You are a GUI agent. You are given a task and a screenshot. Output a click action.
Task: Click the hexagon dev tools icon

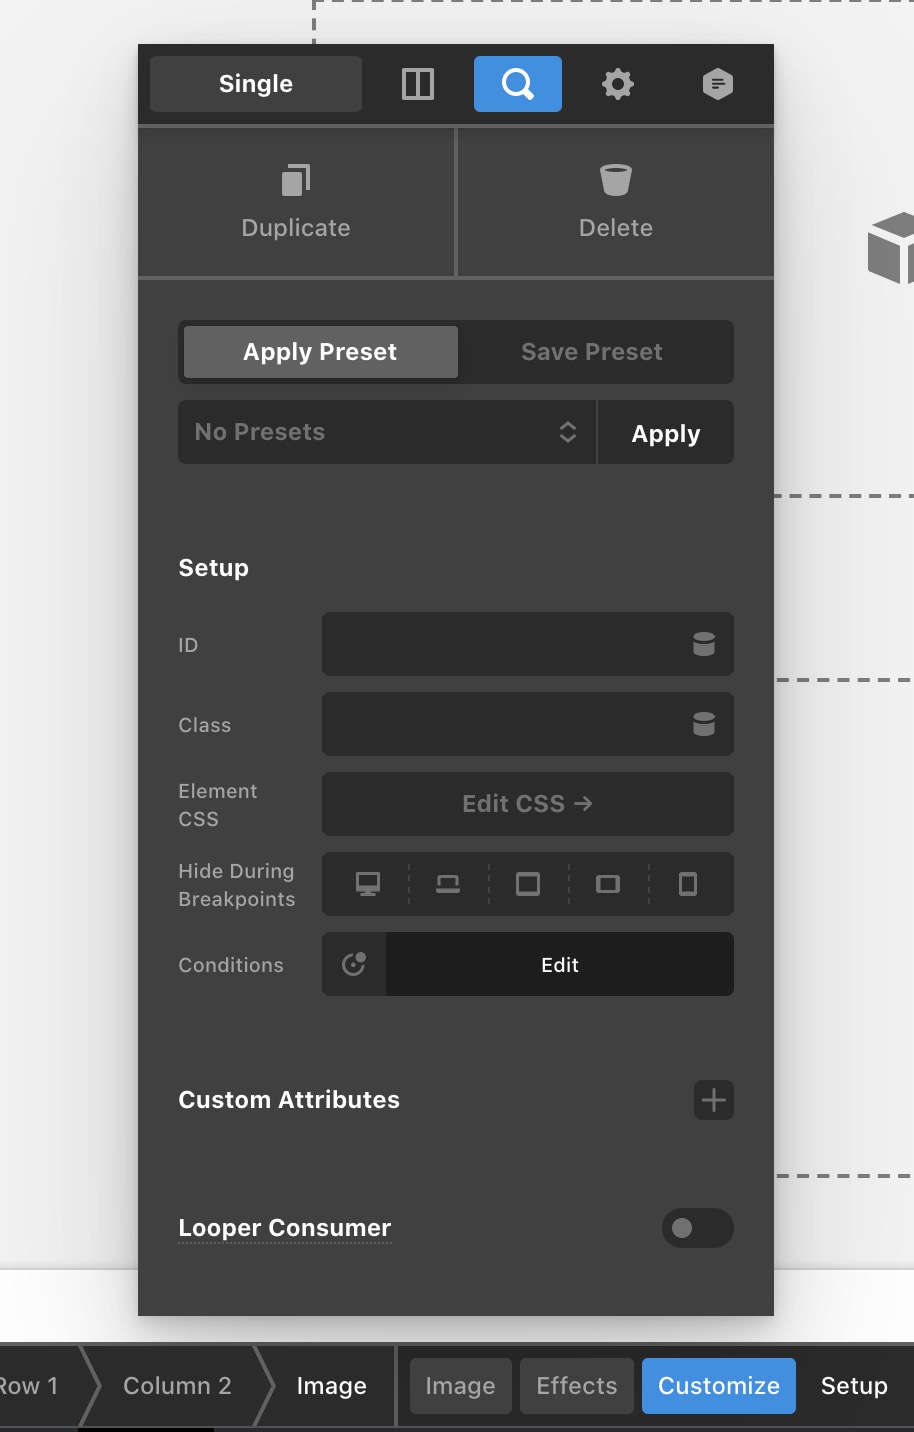click(x=718, y=84)
